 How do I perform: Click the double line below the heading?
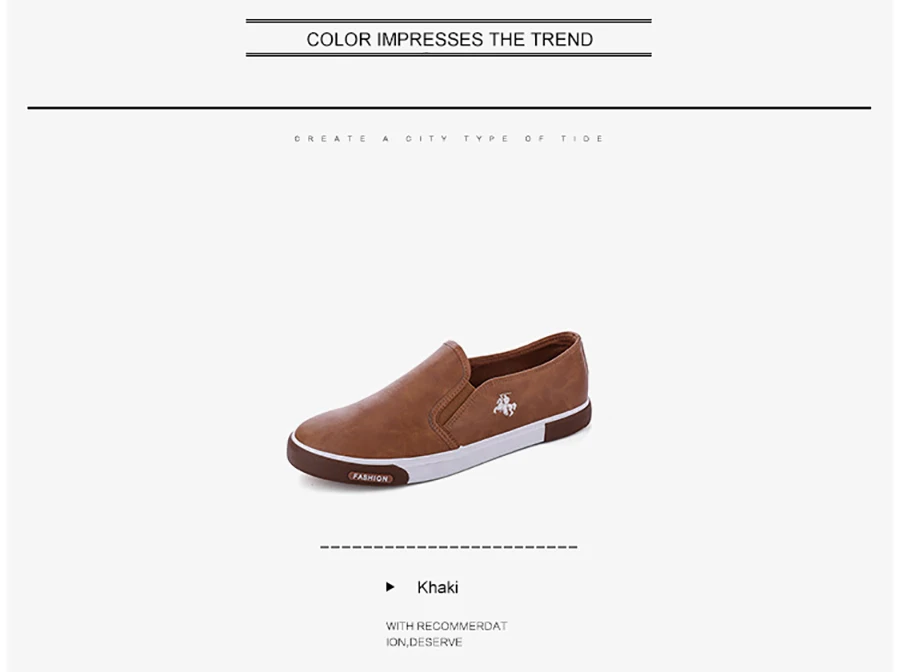pyautogui.click(x=449, y=55)
